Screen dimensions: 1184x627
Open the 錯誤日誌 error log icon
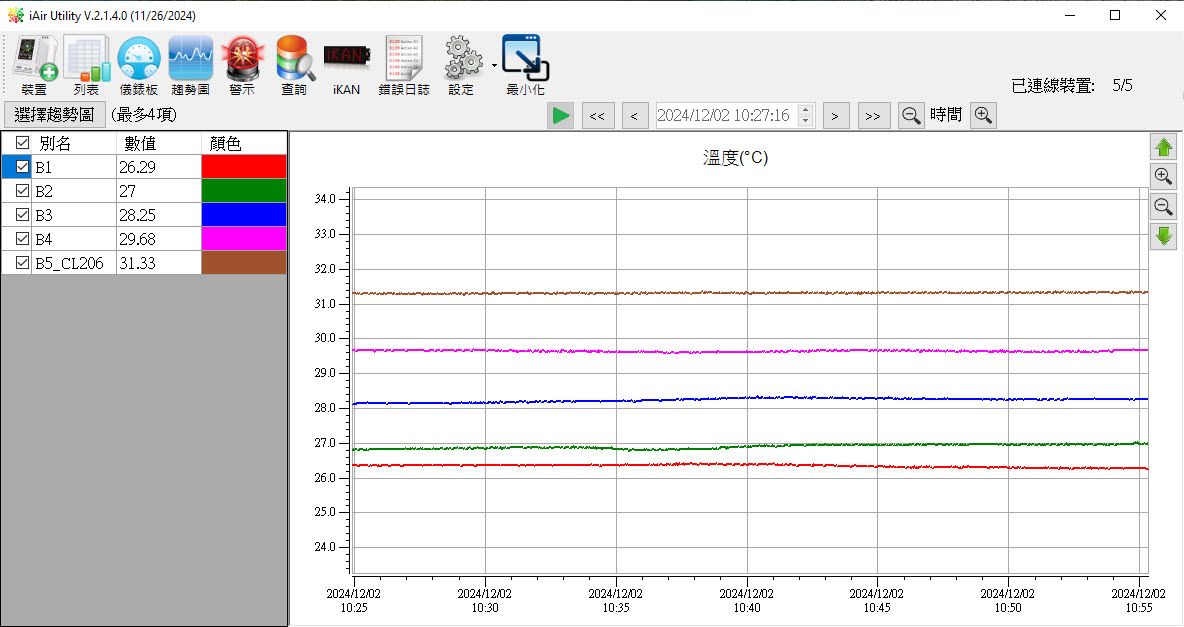pos(404,64)
